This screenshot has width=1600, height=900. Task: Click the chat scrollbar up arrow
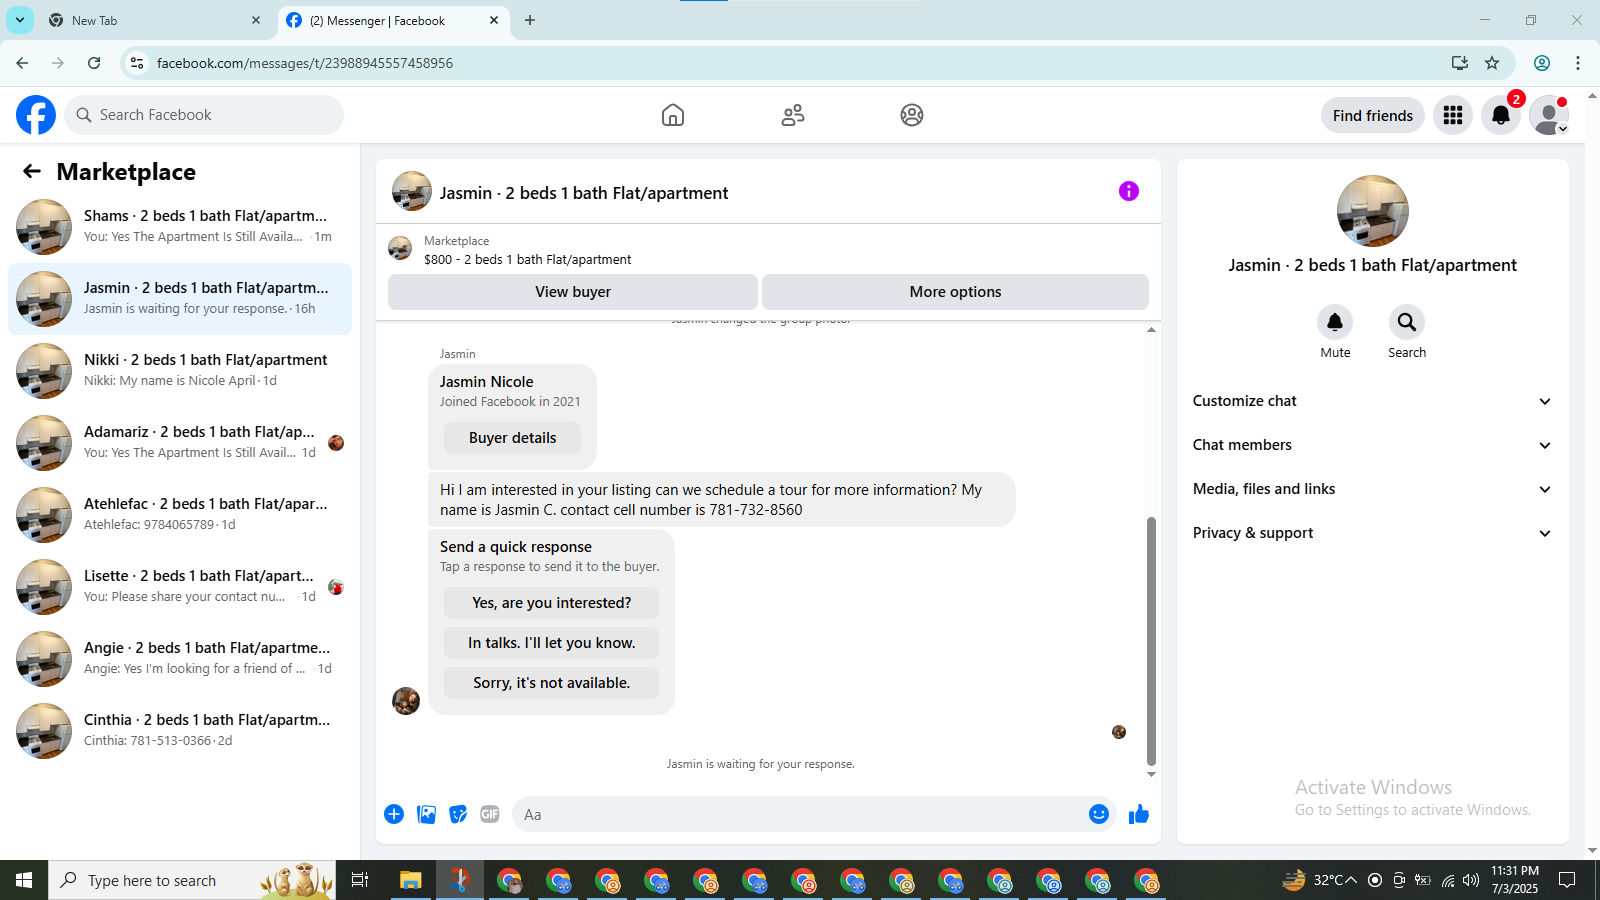(1151, 329)
